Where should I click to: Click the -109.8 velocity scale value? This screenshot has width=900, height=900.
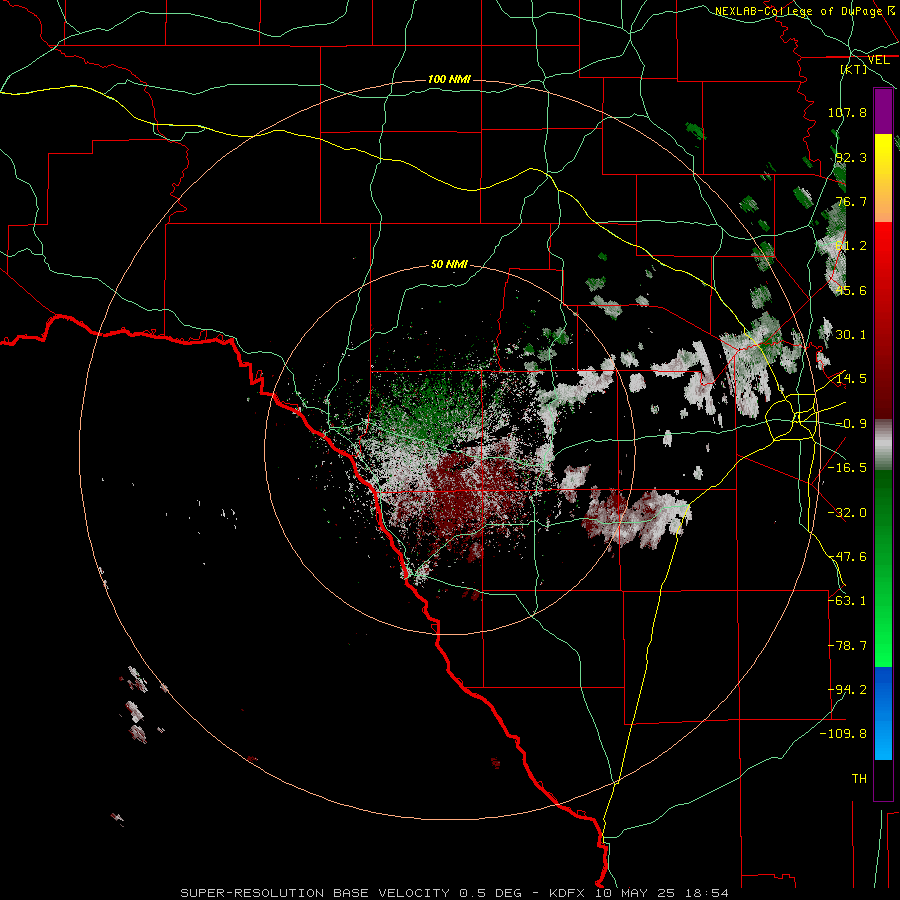tap(844, 734)
